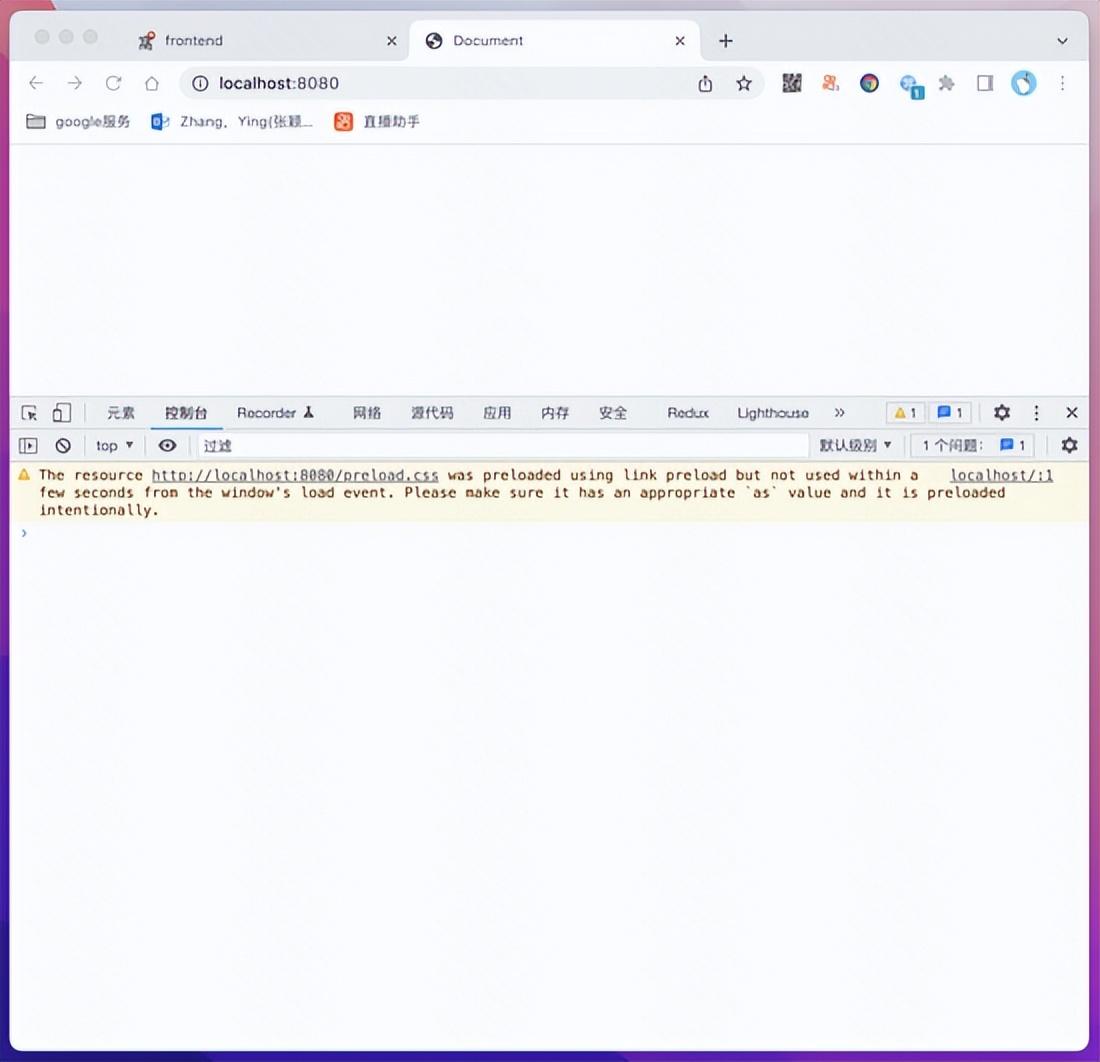The image size is (1100, 1062).
Task: Open the user profile avatar
Action: point(1024,83)
